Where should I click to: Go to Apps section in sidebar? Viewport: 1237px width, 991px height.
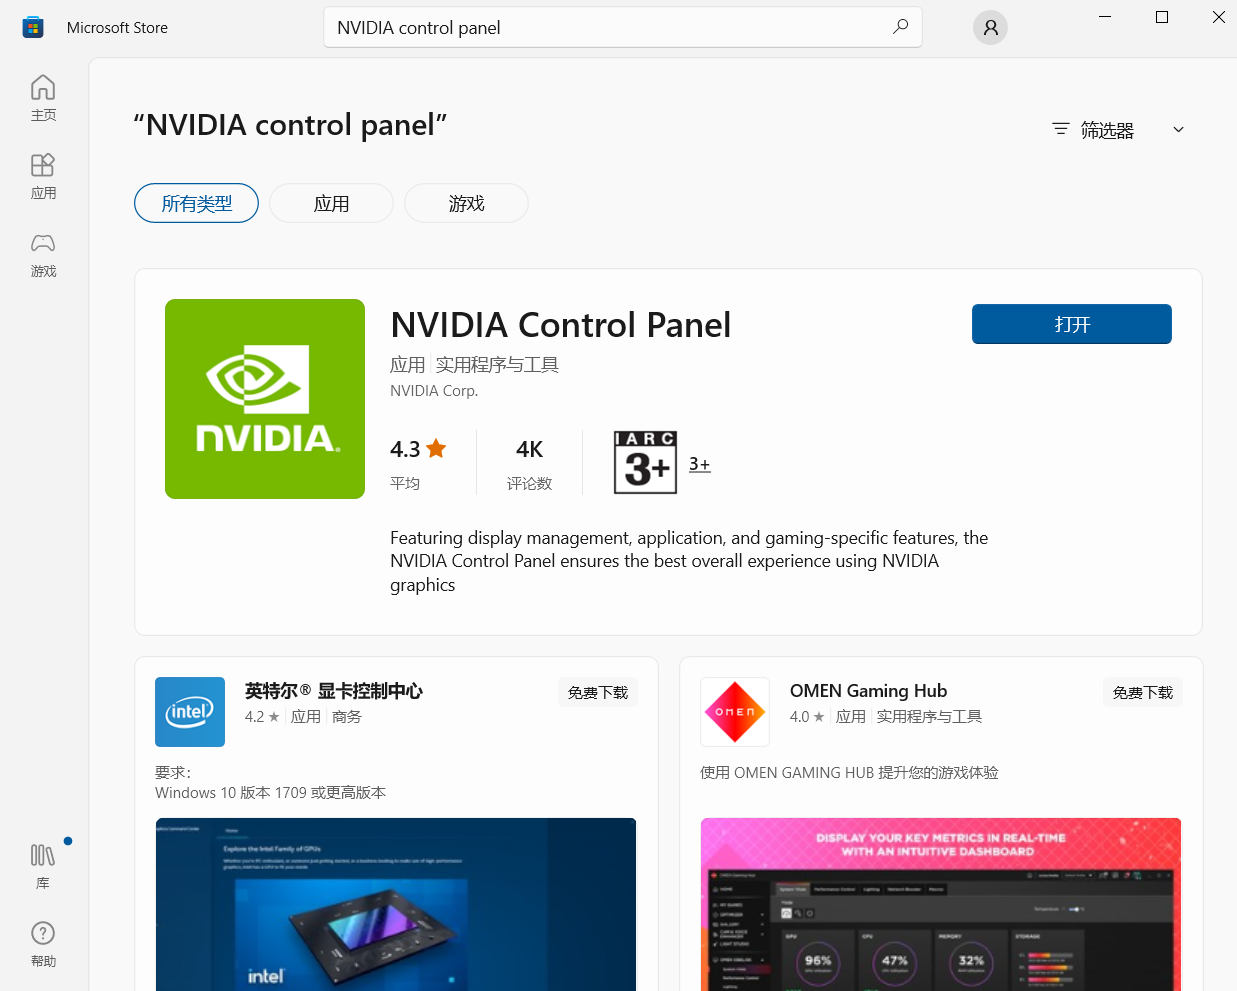43,176
